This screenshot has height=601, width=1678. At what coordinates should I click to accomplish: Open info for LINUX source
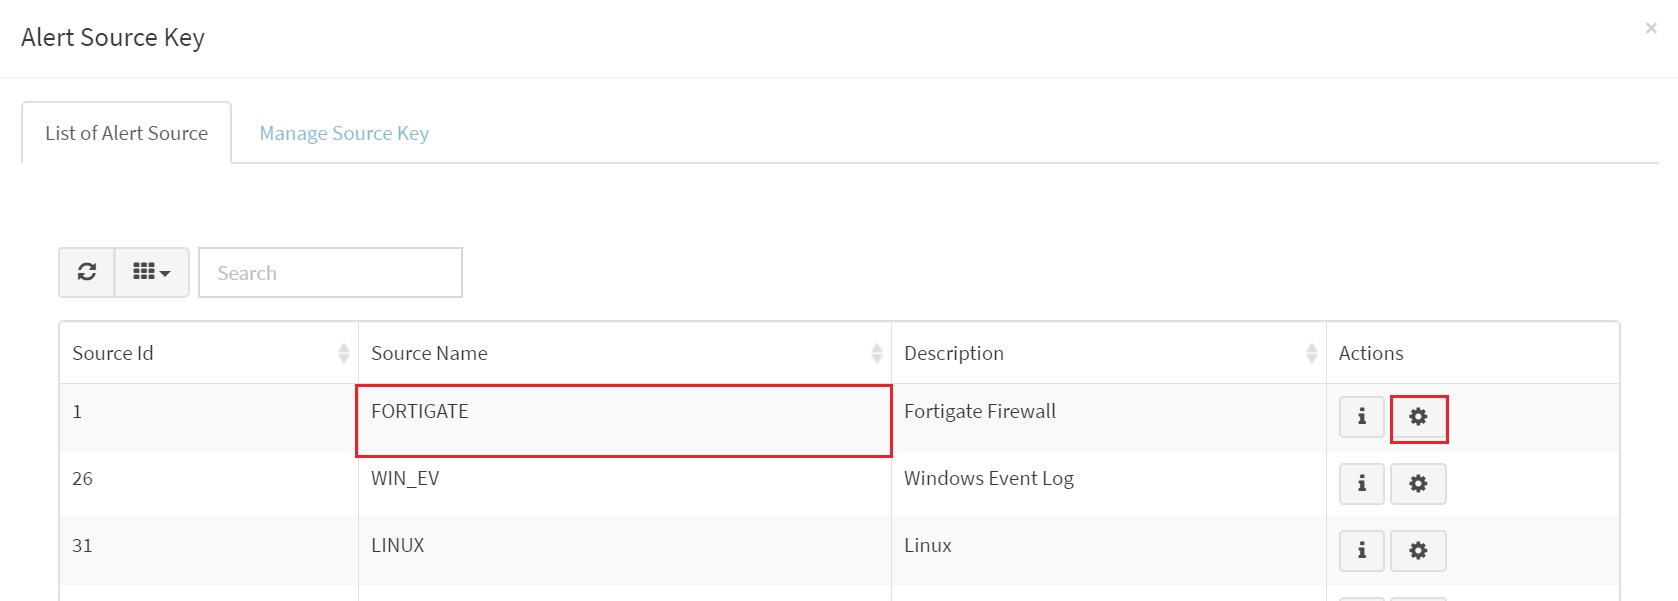pyautogui.click(x=1362, y=551)
